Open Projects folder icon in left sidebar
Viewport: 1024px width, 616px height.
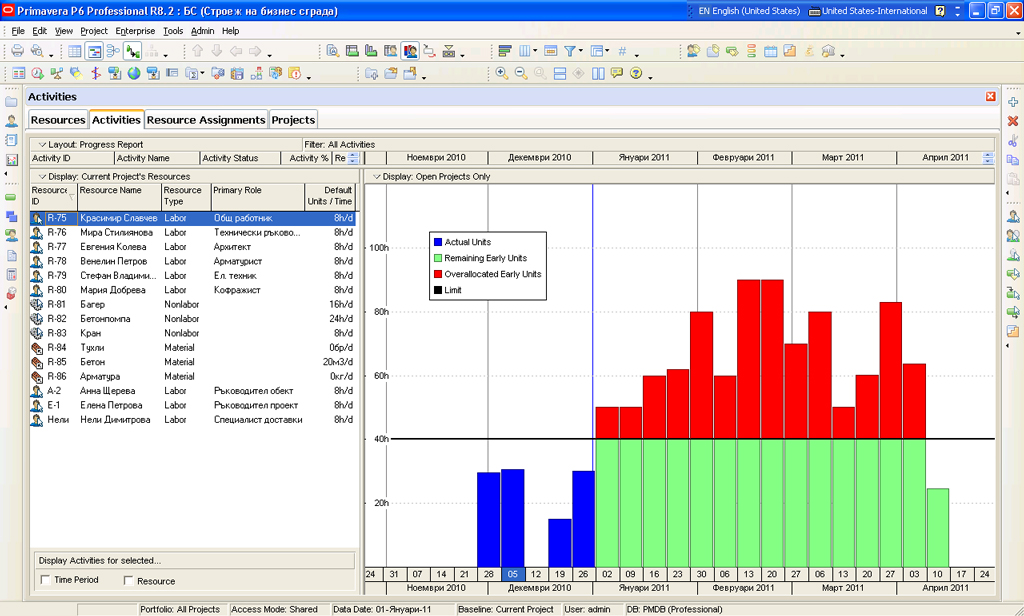11,102
